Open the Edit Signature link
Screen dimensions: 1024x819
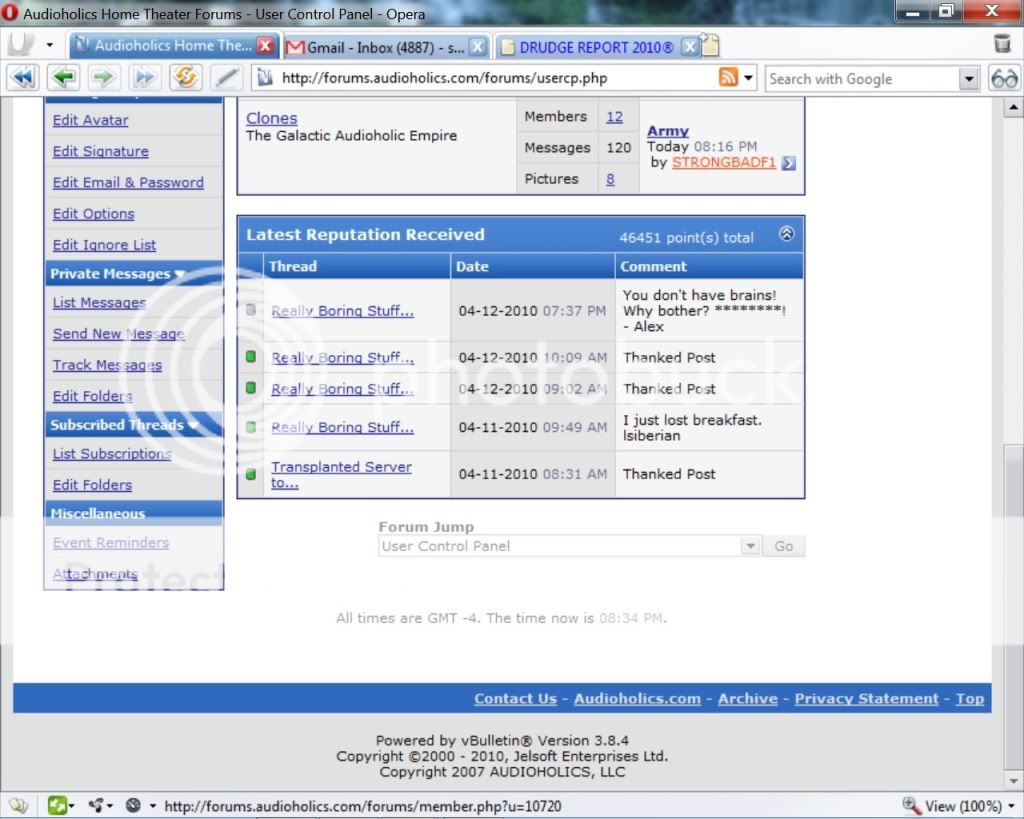coord(100,151)
